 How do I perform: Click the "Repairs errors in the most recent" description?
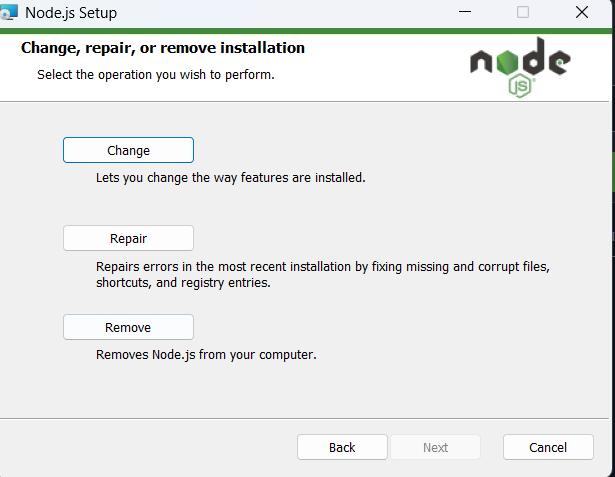(x=323, y=267)
